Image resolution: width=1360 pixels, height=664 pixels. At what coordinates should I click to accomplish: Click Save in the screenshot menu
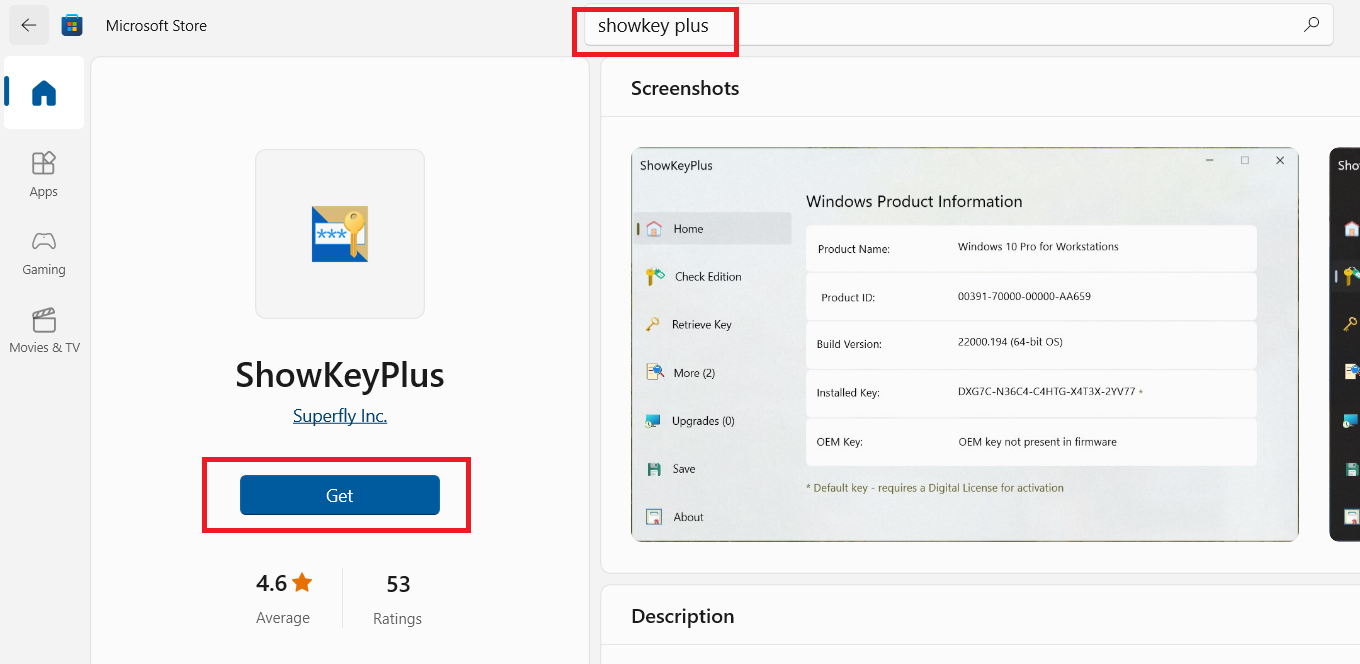point(684,469)
